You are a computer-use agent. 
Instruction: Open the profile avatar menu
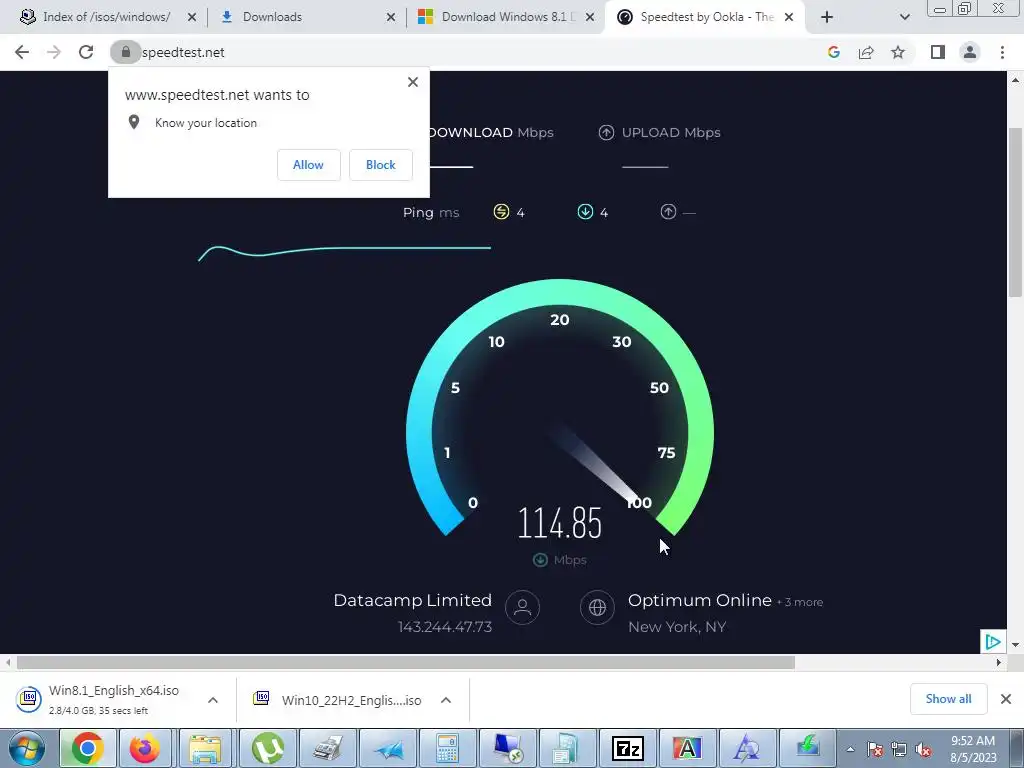970,52
